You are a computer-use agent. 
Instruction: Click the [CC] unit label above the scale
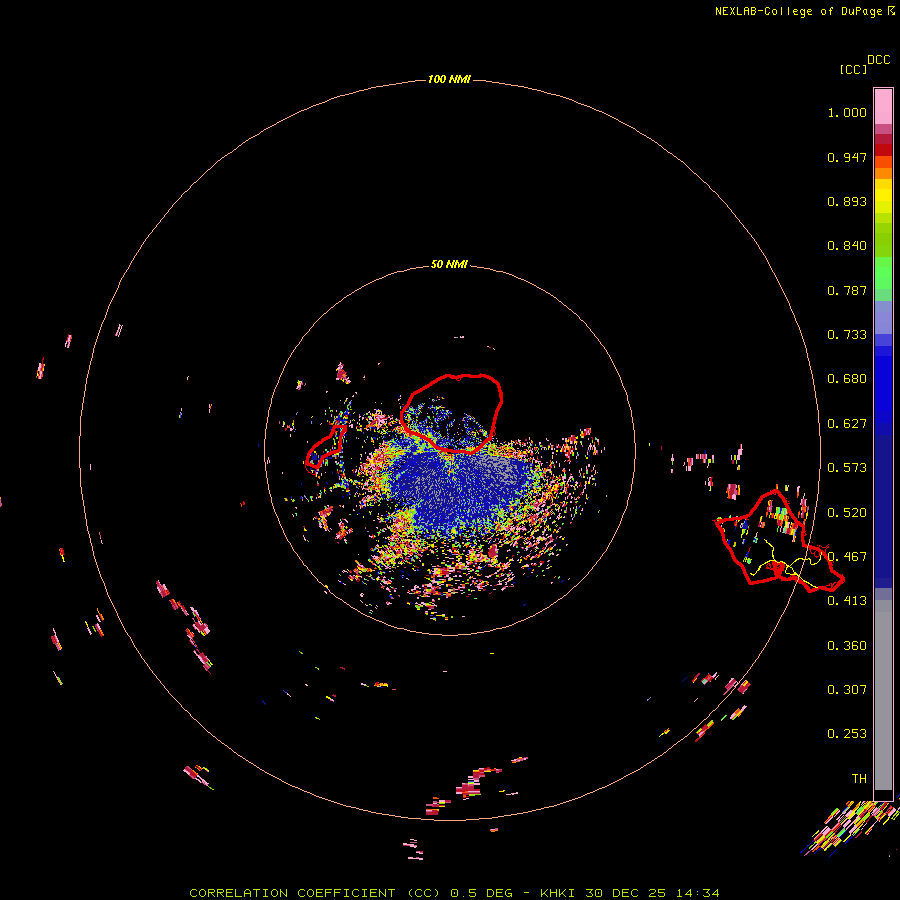click(853, 69)
